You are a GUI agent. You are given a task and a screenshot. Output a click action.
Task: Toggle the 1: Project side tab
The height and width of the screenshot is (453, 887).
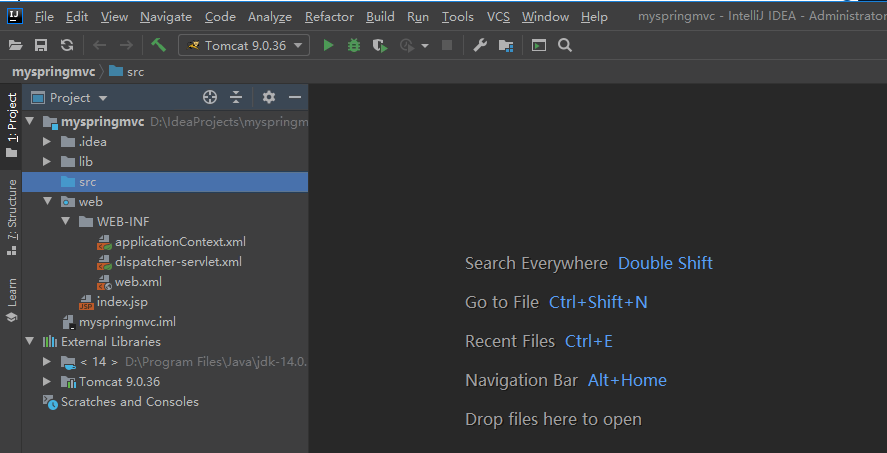click(x=11, y=126)
